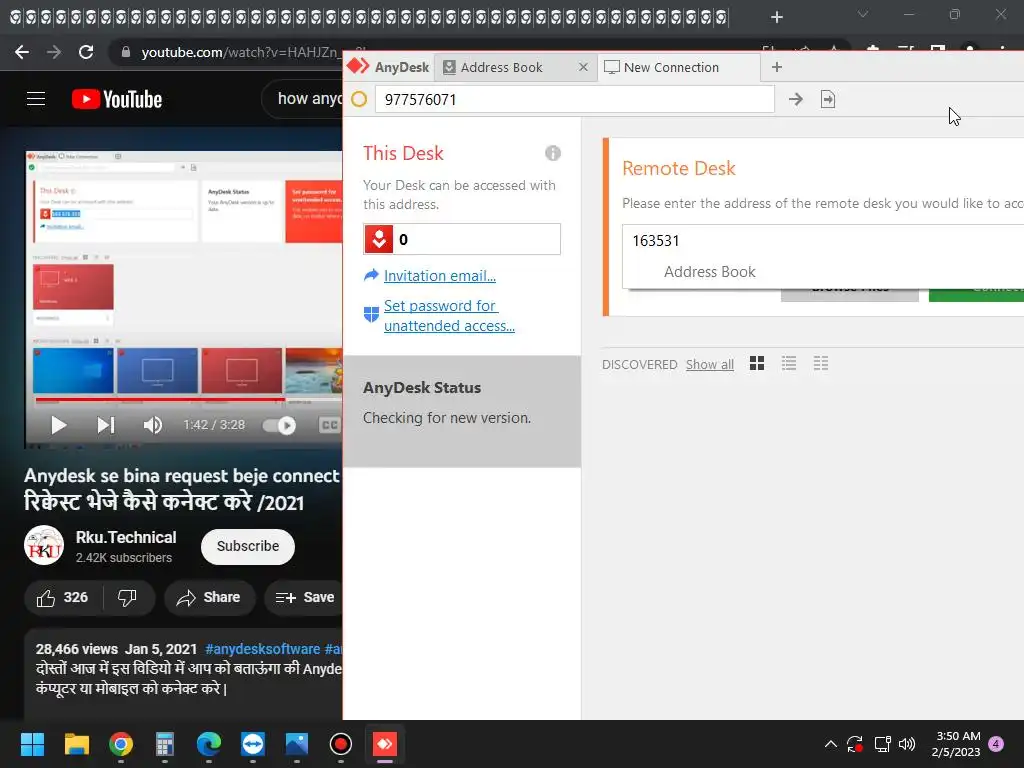
Task: Choose Address Book suggestion in dropdown
Action: click(709, 272)
